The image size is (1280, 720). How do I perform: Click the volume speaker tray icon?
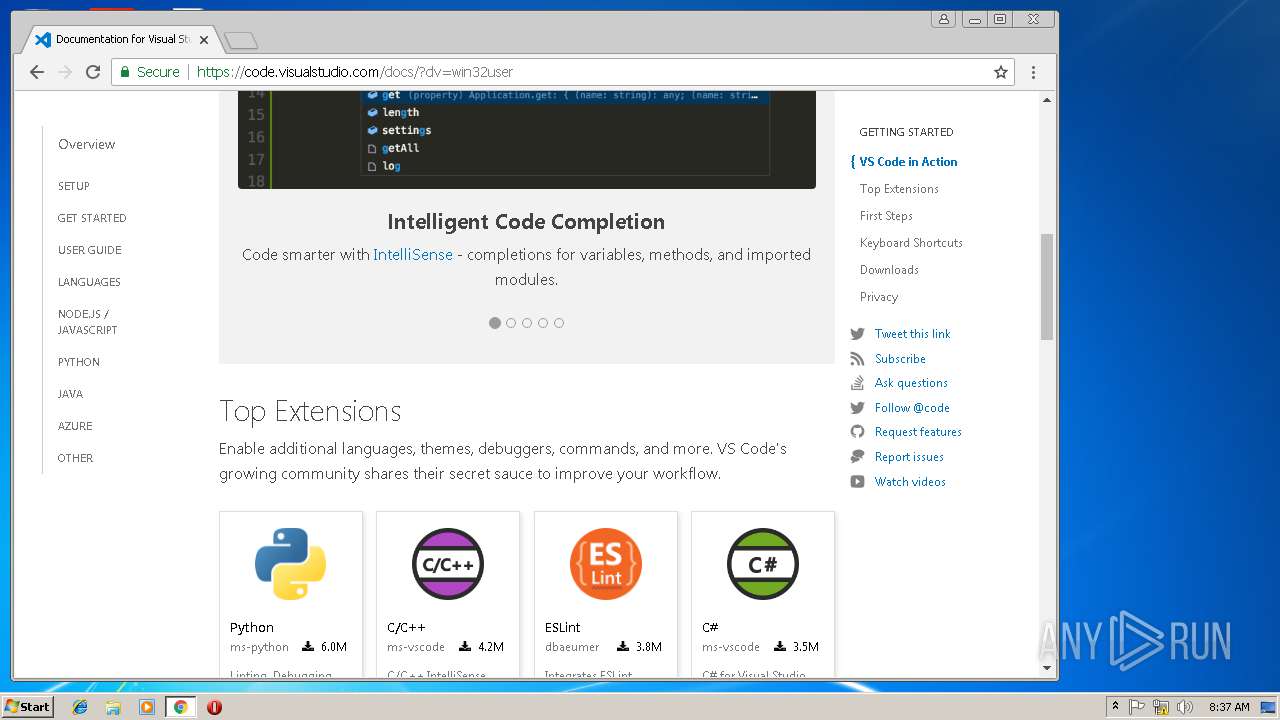[1184, 707]
